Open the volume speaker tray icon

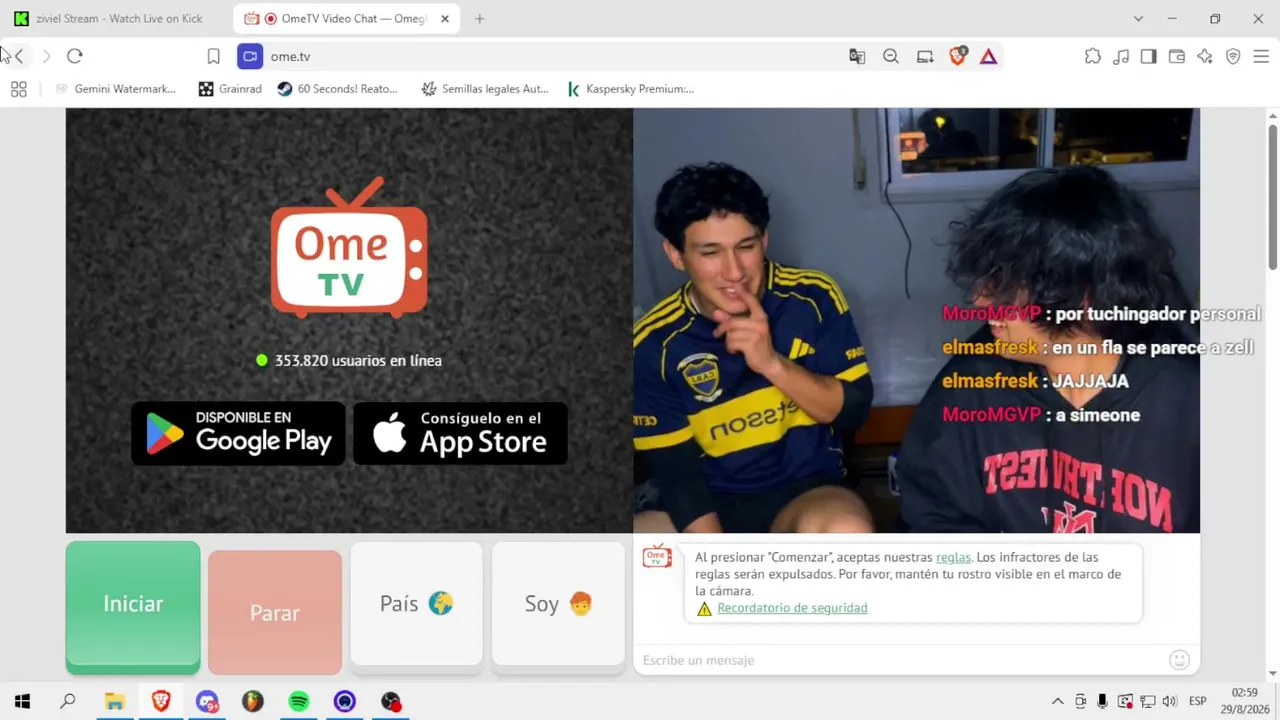click(1169, 701)
